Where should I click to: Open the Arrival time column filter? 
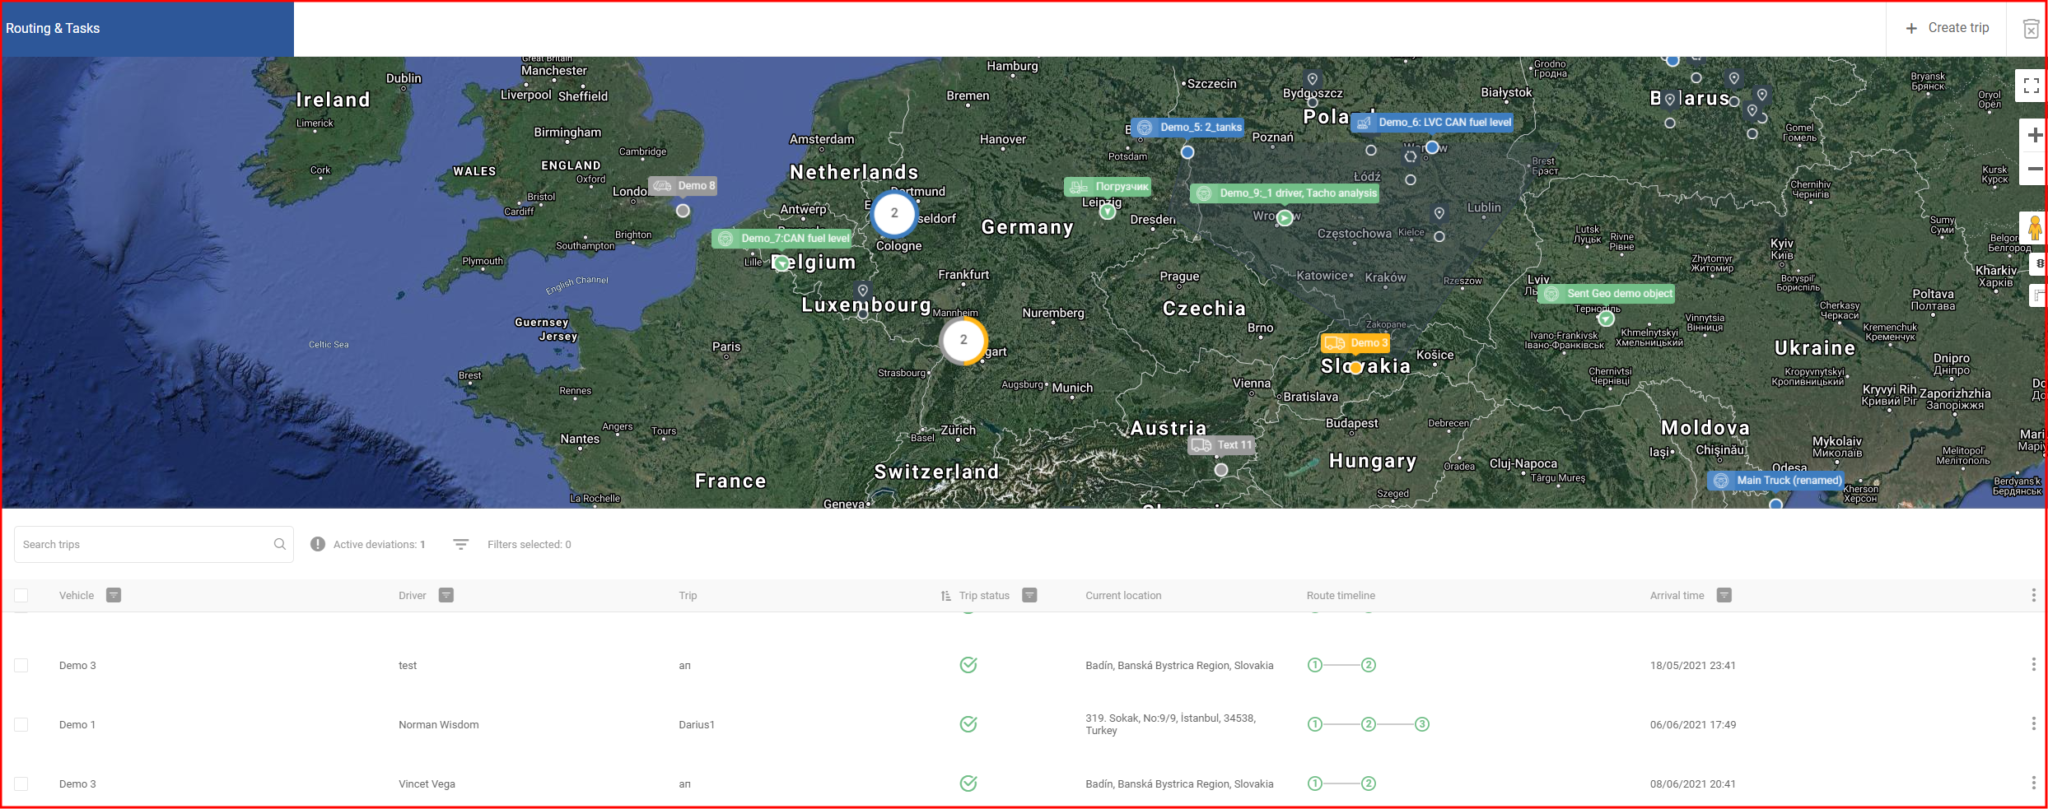click(1724, 595)
